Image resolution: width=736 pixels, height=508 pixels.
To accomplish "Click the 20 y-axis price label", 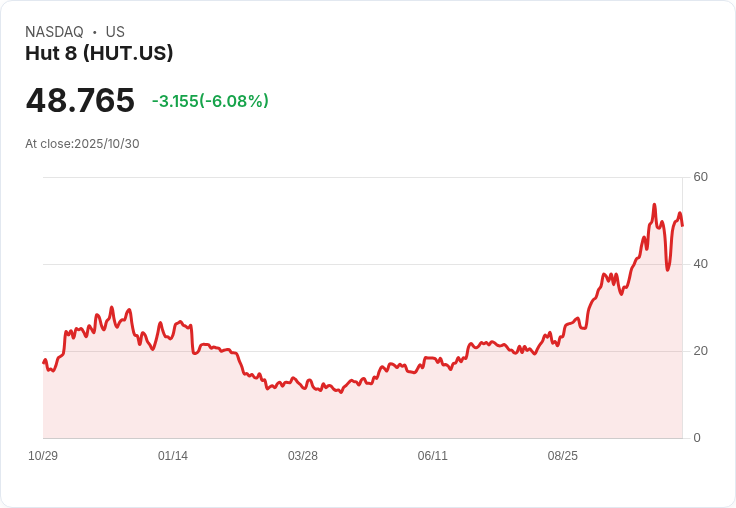I will (x=701, y=351).
